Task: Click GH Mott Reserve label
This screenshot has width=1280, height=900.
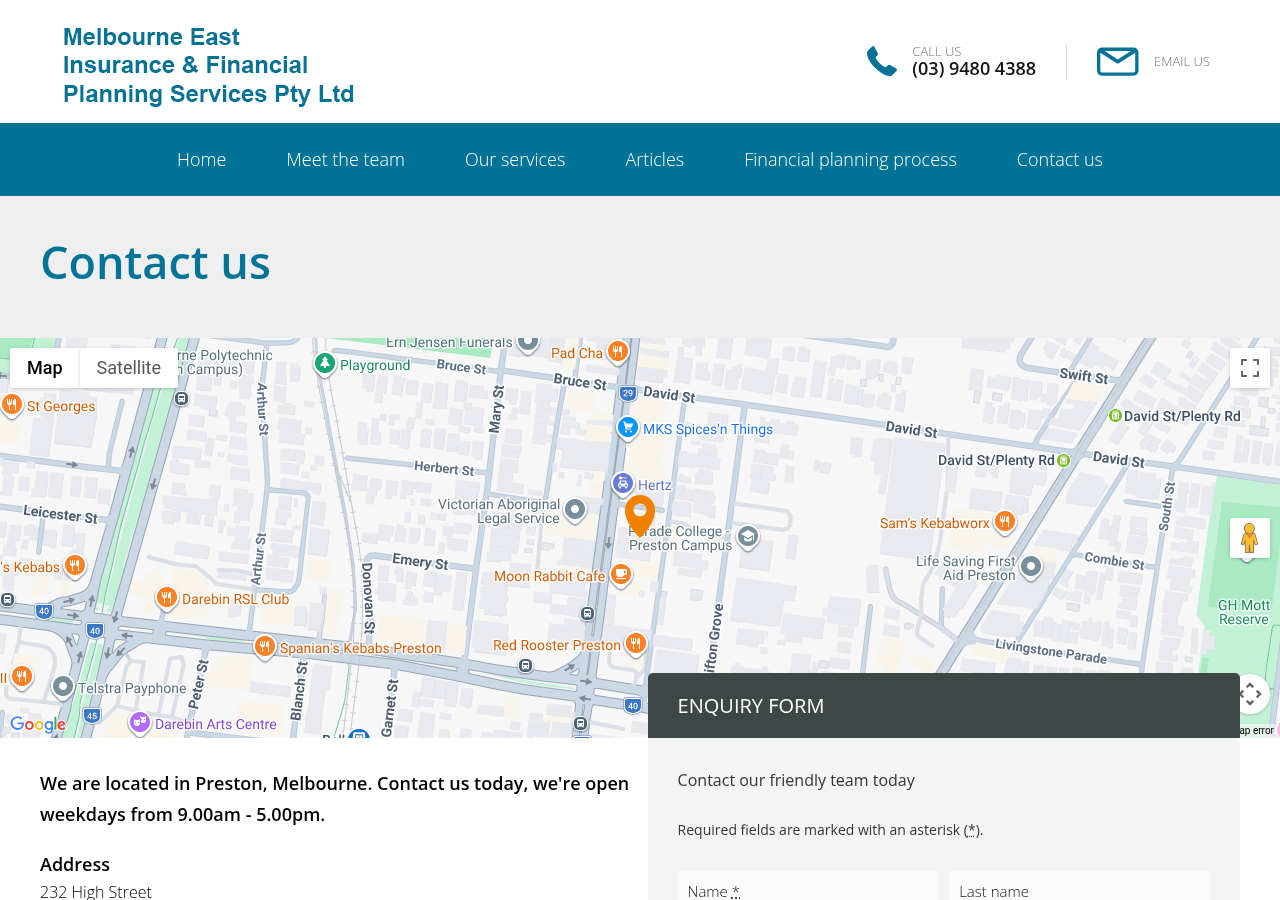Action: pos(1244,612)
